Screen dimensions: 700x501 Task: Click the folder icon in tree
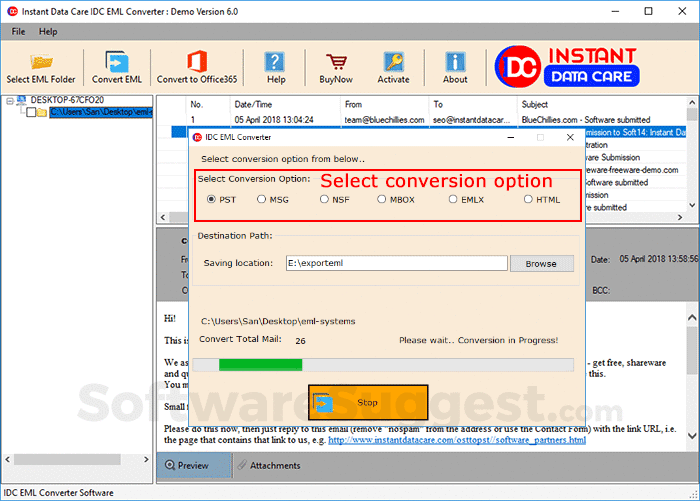pyautogui.click(x=42, y=112)
